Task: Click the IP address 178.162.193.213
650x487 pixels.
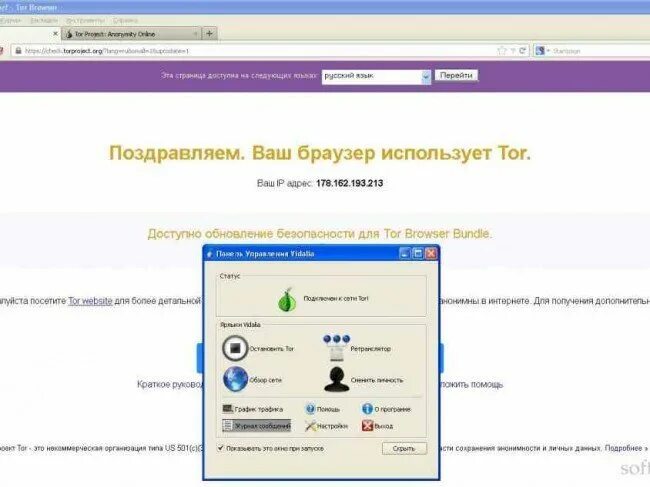Action: pyautogui.click(x=349, y=183)
